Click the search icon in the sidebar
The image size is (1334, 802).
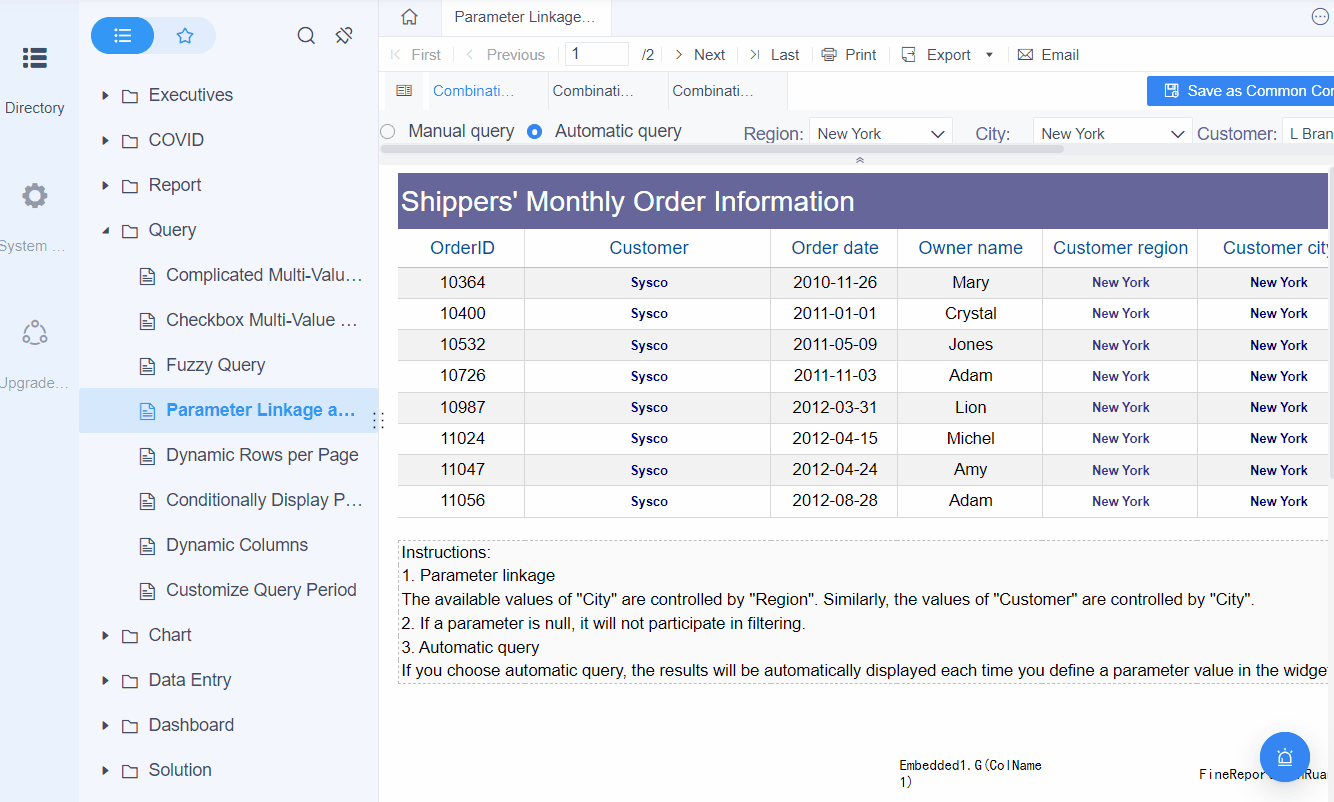tap(306, 34)
